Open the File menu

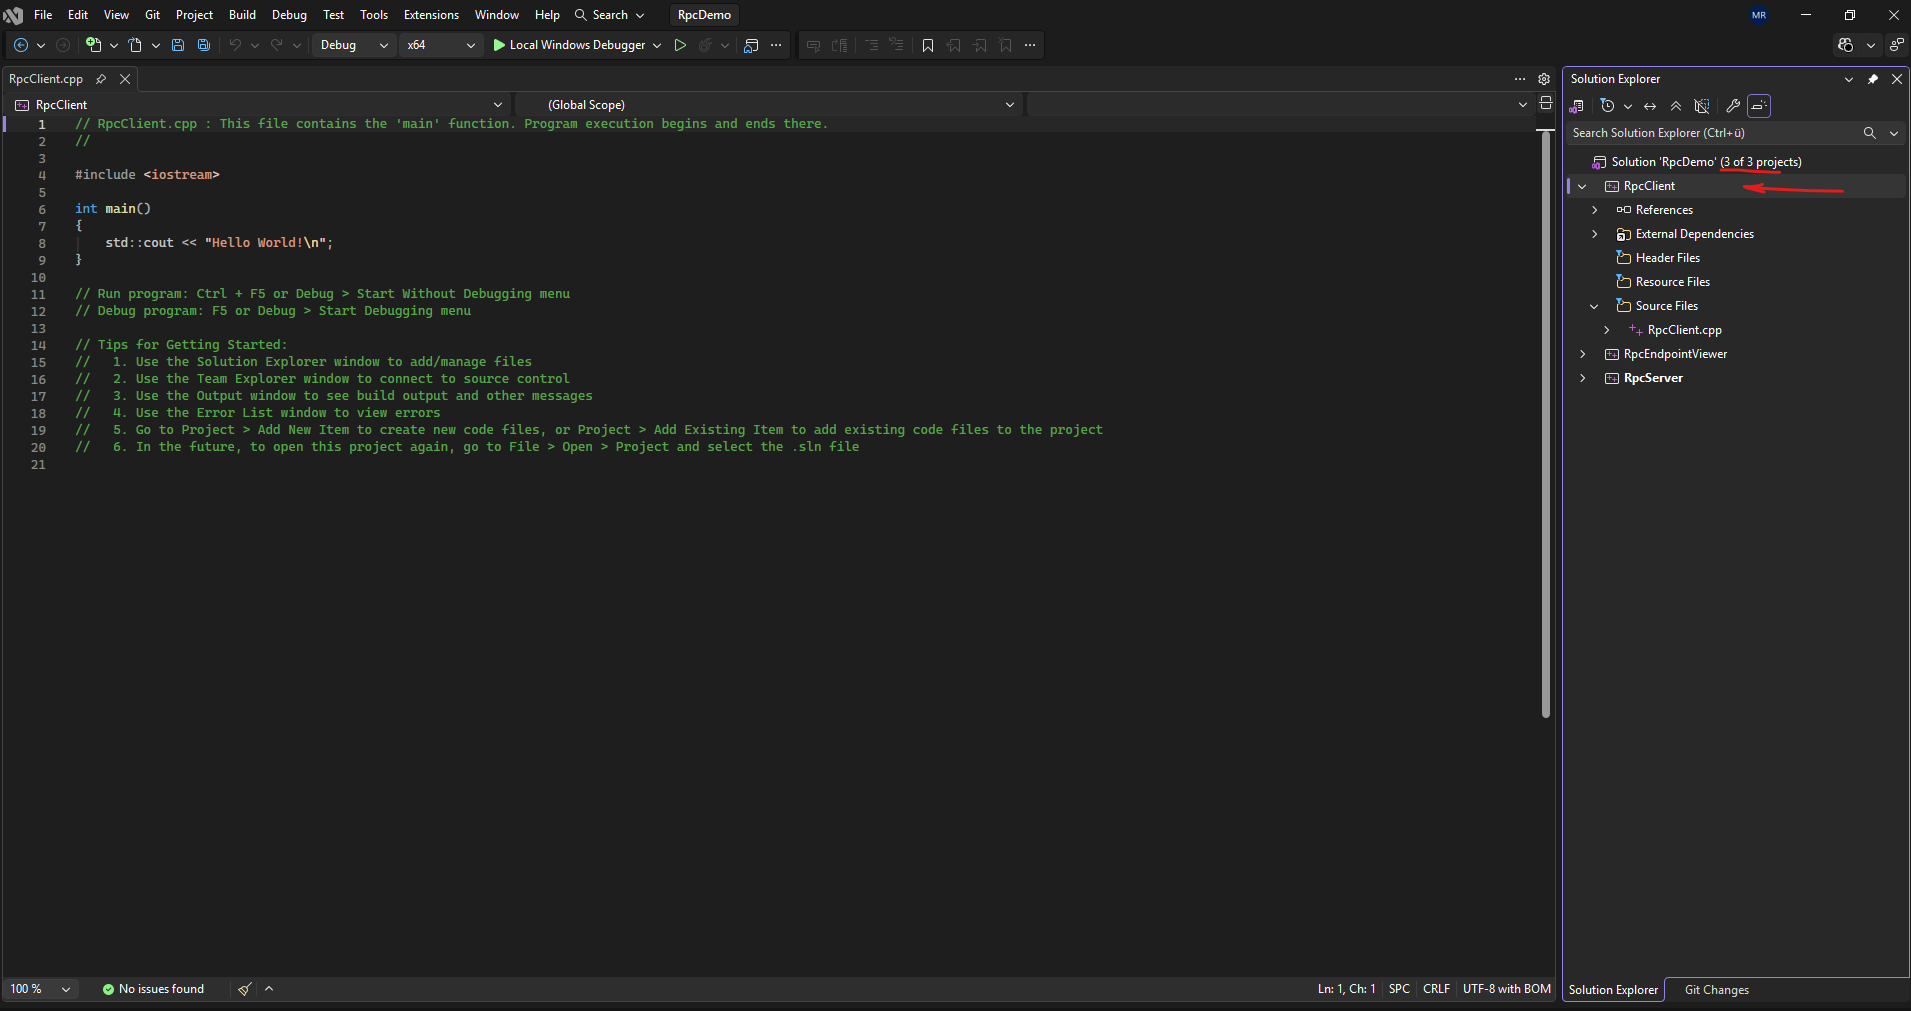tap(43, 15)
